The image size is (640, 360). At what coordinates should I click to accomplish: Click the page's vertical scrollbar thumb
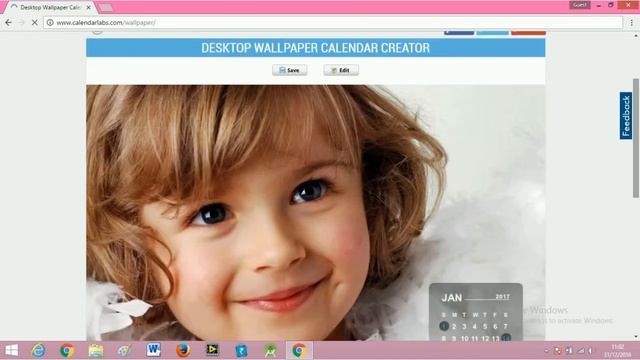click(636, 138)
